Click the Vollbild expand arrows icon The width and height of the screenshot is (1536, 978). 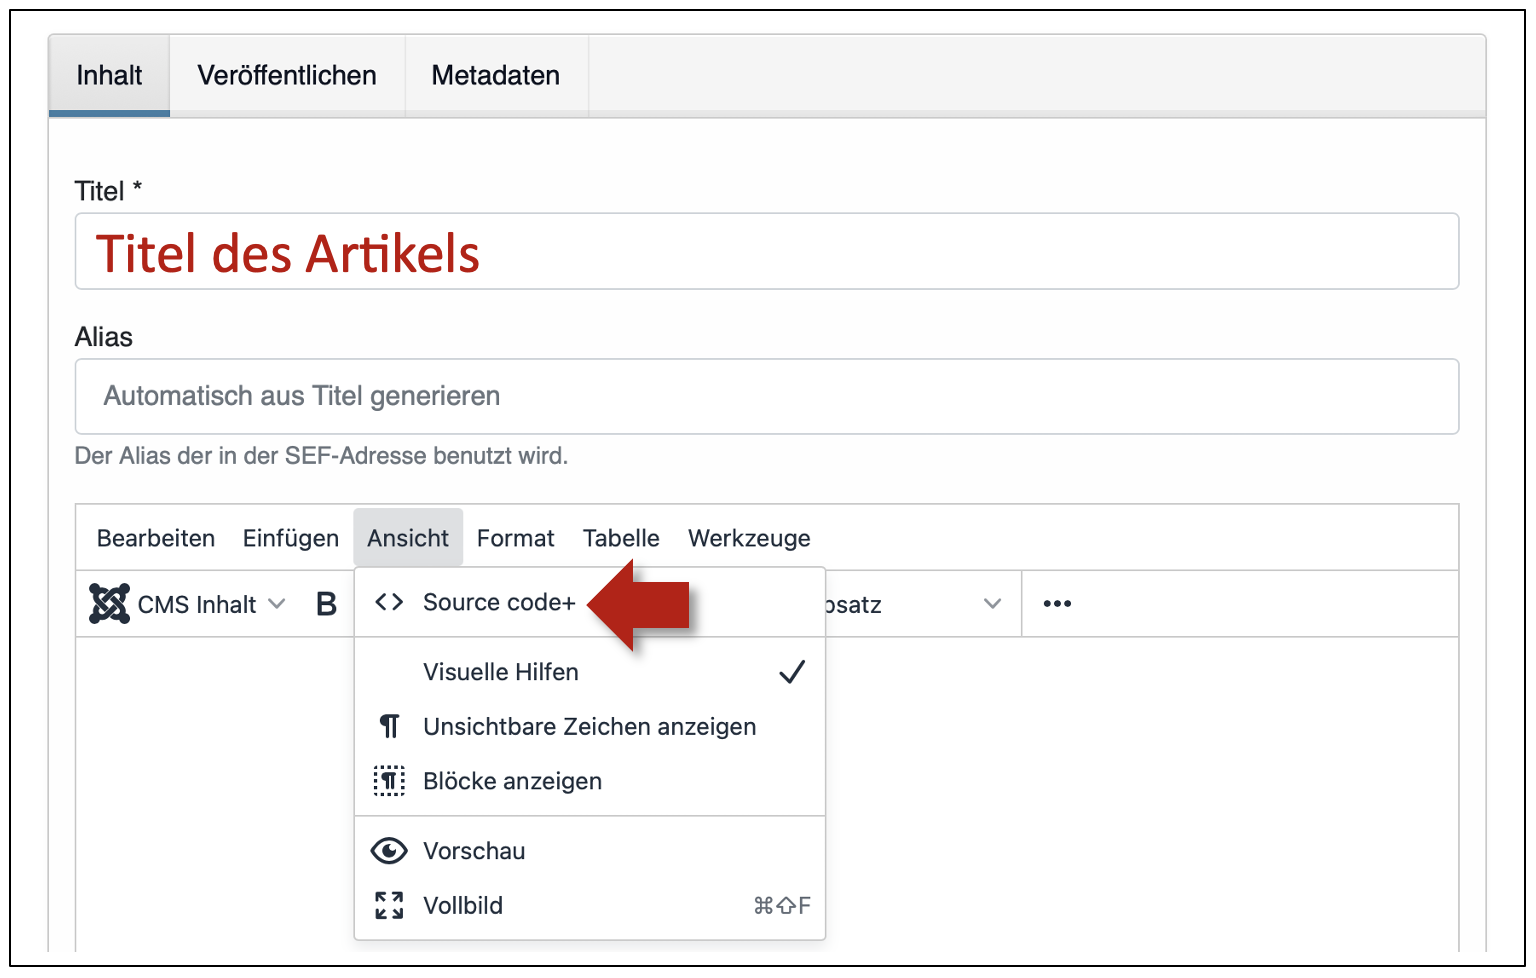[389, 905]
